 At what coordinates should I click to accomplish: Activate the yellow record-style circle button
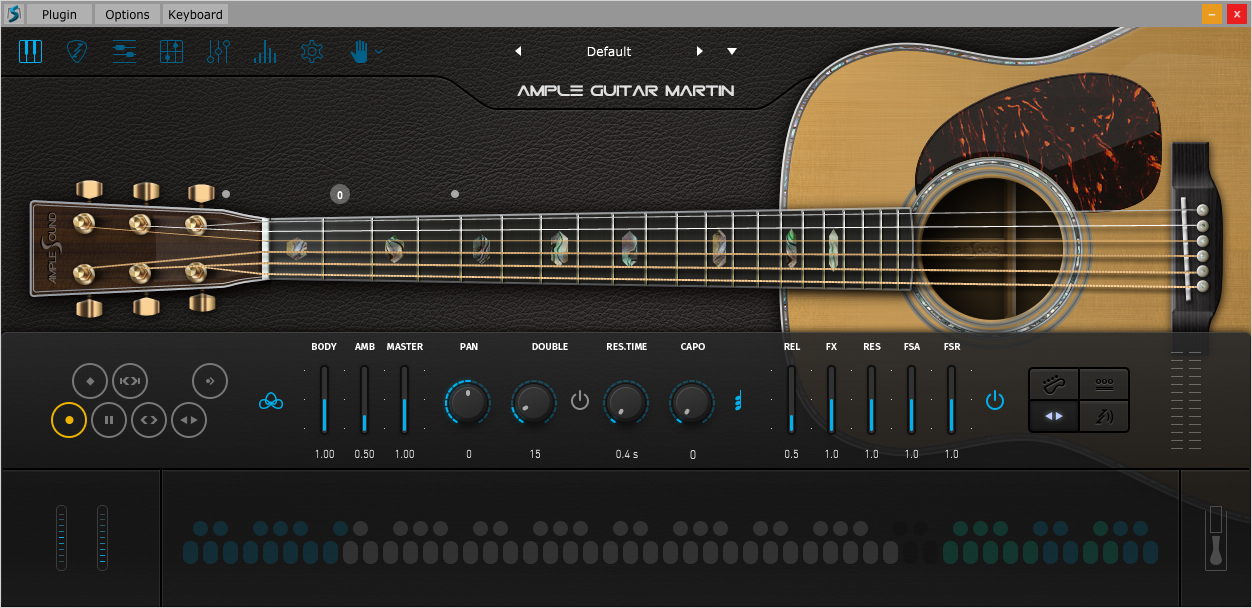coord(68,420)
